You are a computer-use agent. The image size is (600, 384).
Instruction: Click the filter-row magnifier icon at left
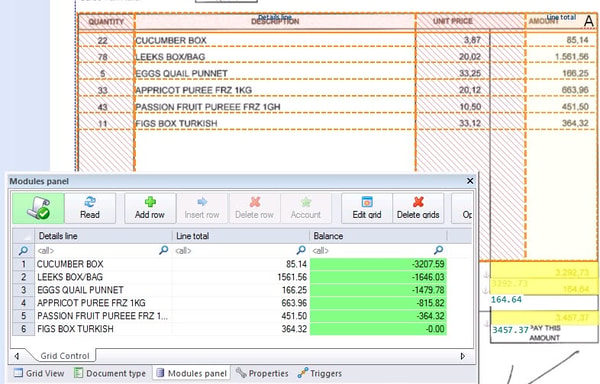click(23, 251)
